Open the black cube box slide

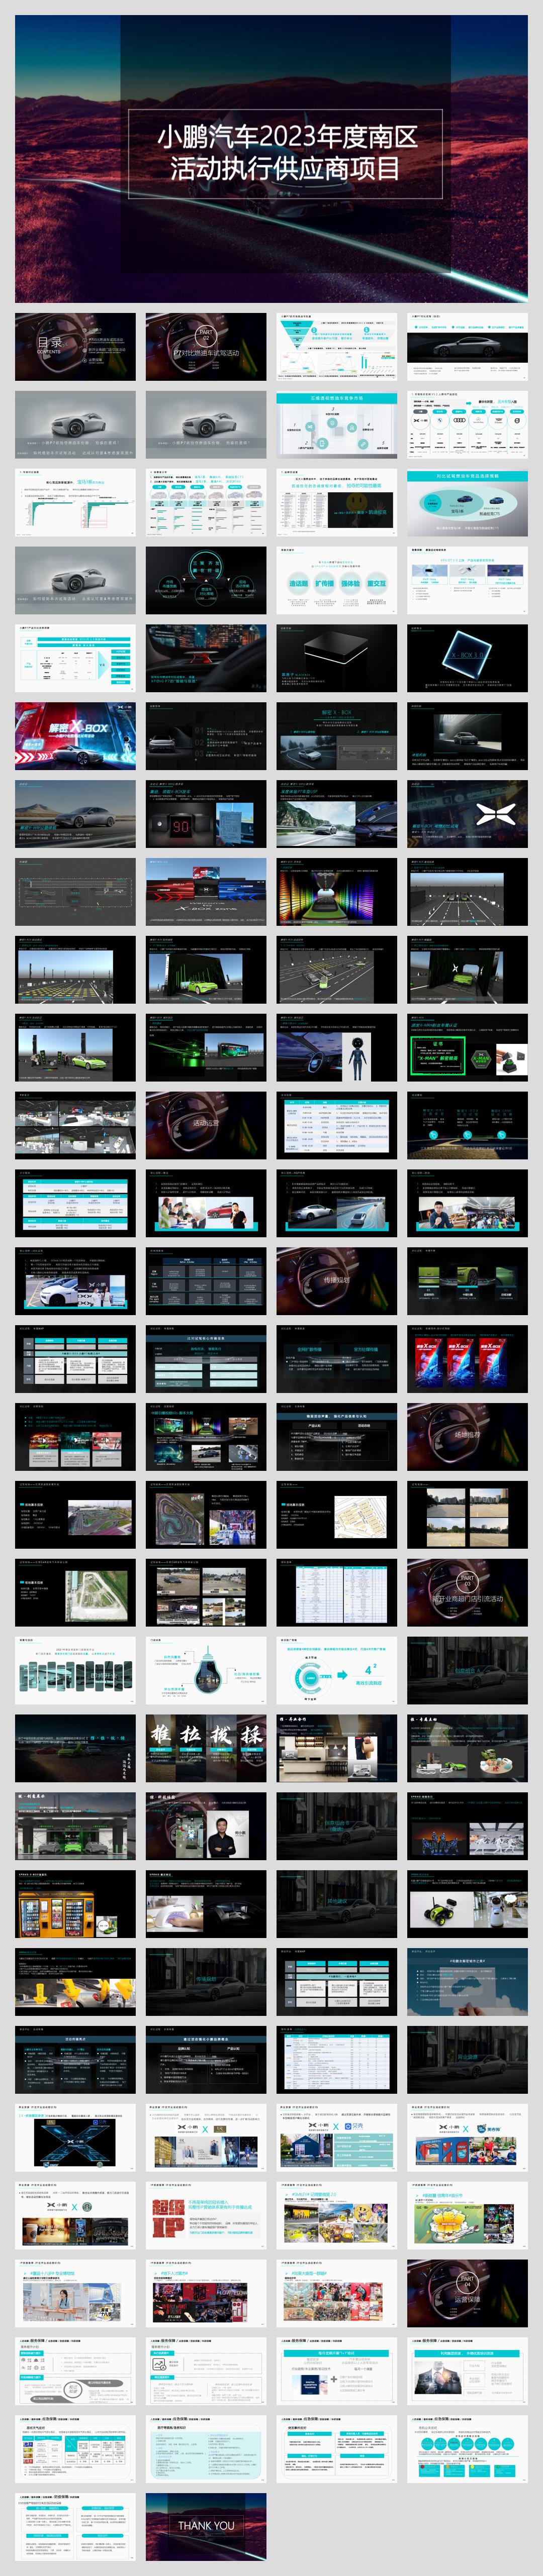[336, 657]
